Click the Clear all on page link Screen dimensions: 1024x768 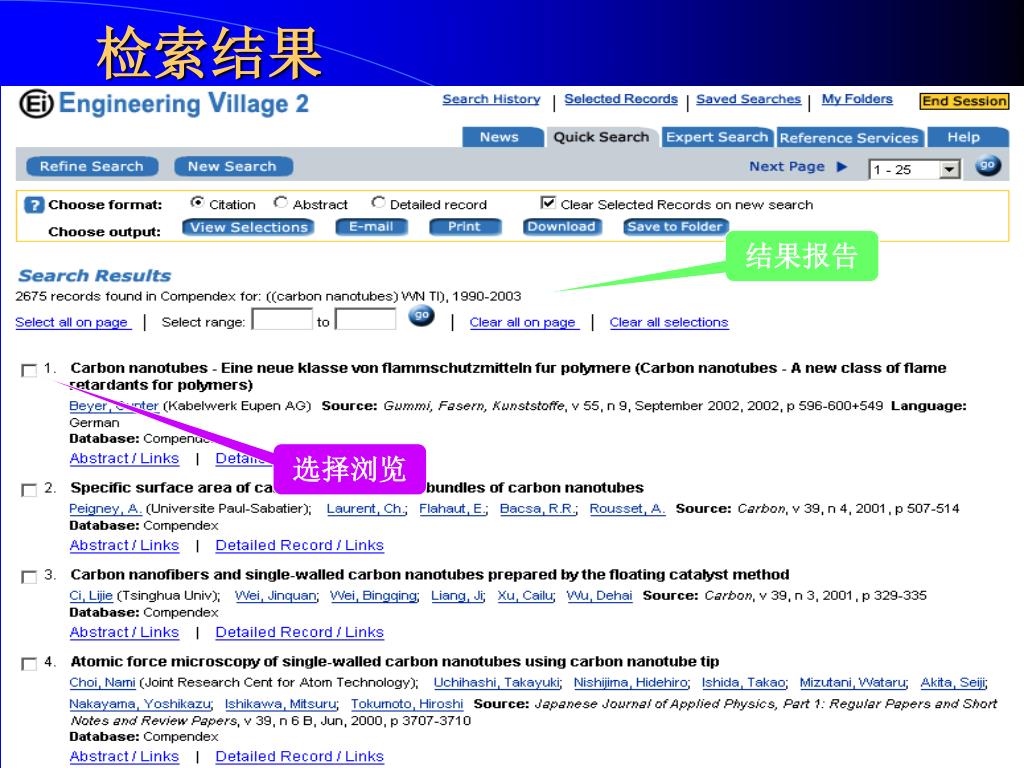(x=522, y=322)
